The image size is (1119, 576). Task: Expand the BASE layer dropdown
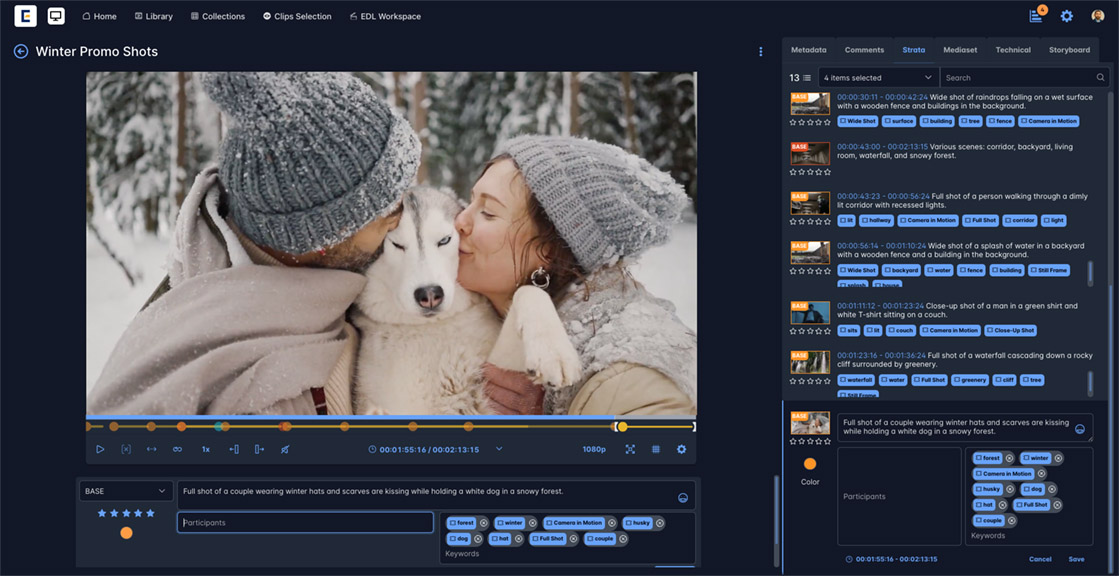[x=126, y=491]
